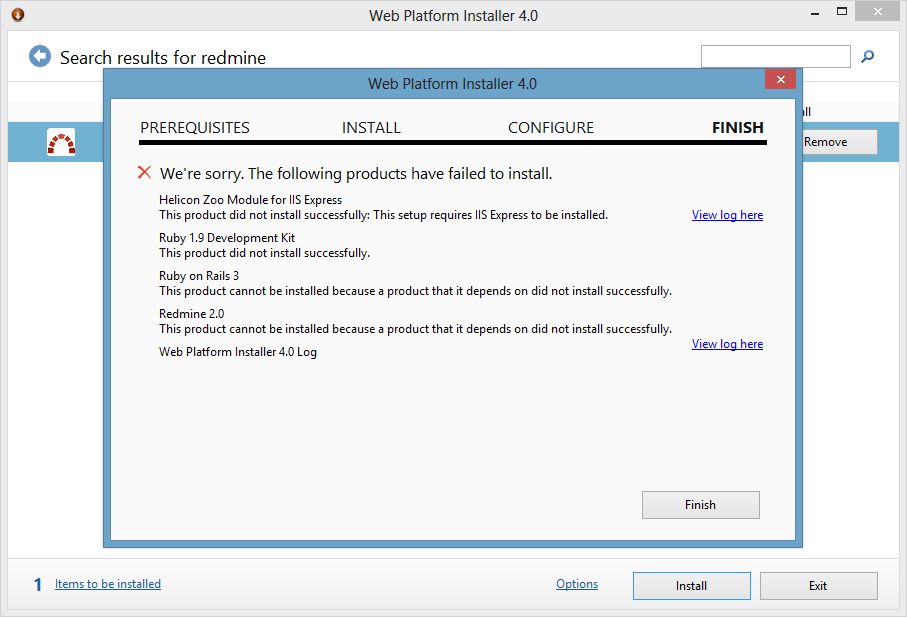Click 'We're sorry' failure heading

pos(356,173)
